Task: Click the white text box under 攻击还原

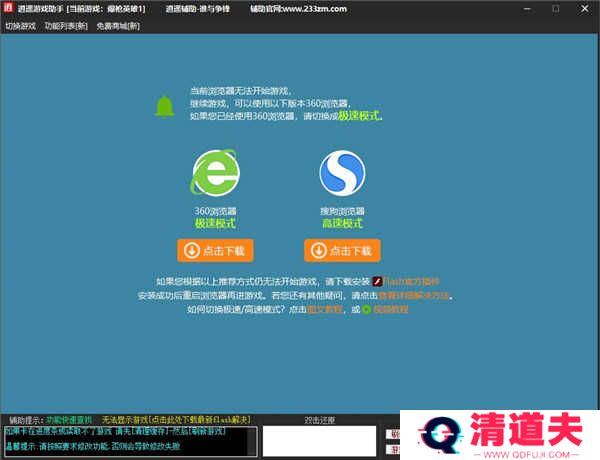Action: 319,439
